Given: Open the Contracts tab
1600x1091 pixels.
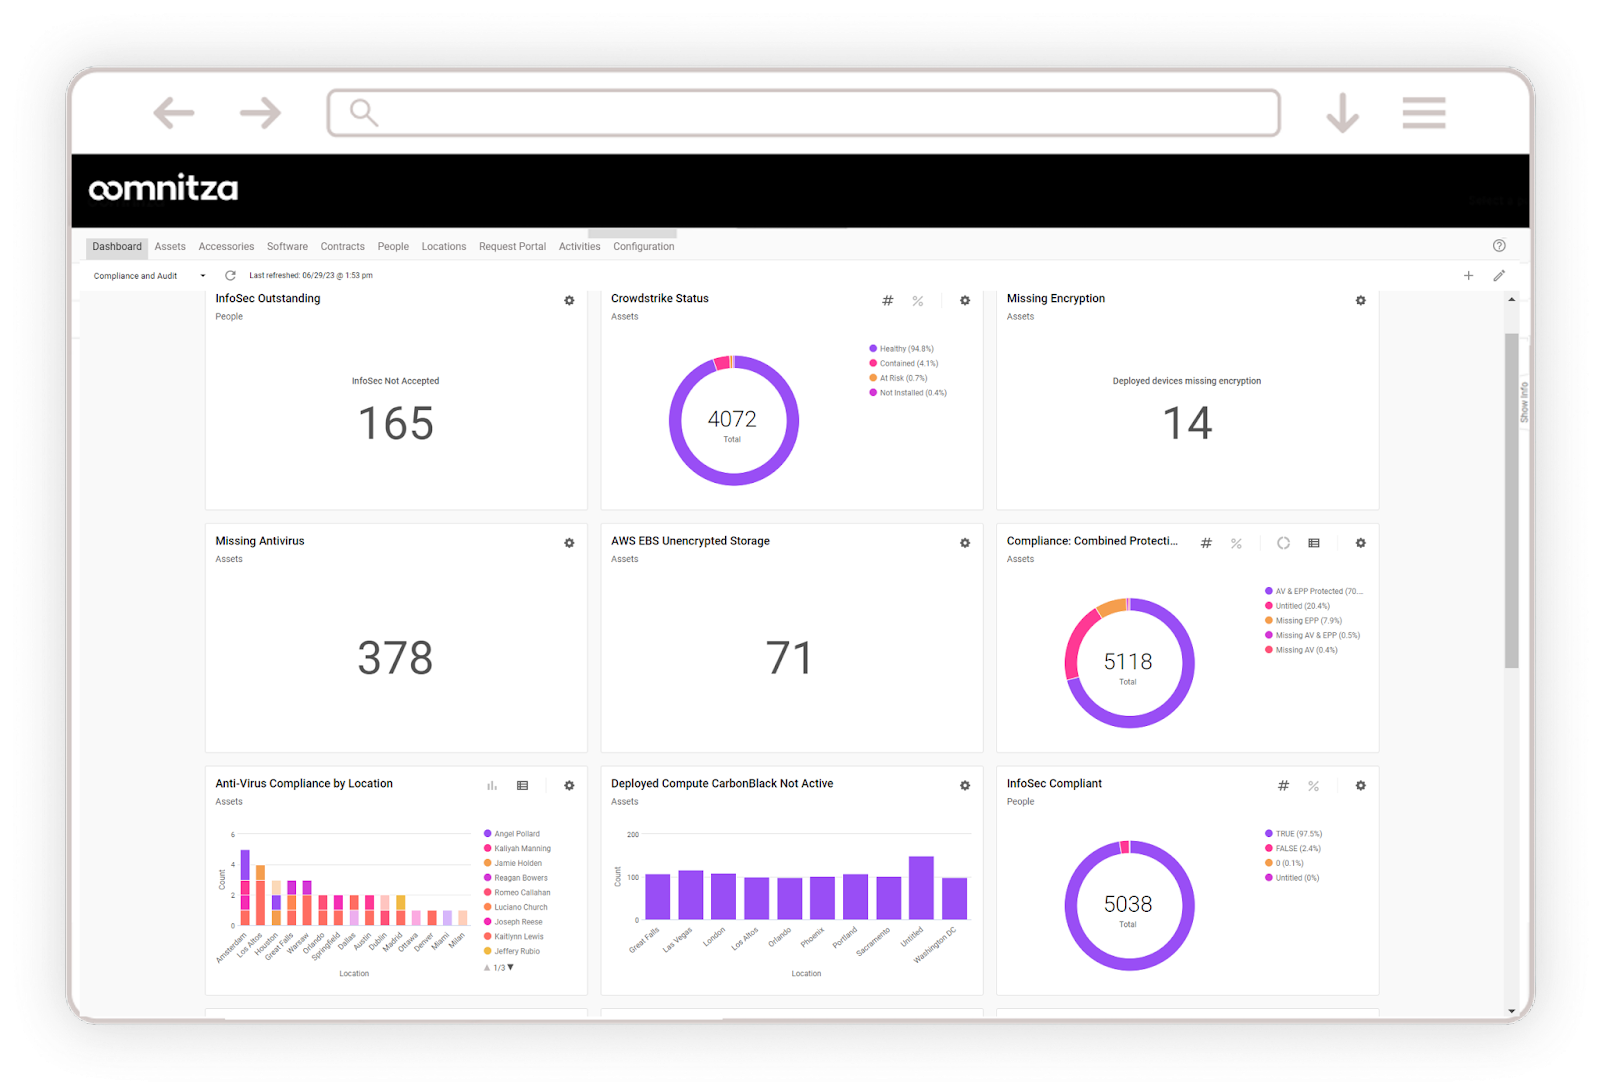Looking at the screenshot, I should click(x=342, y=247).
